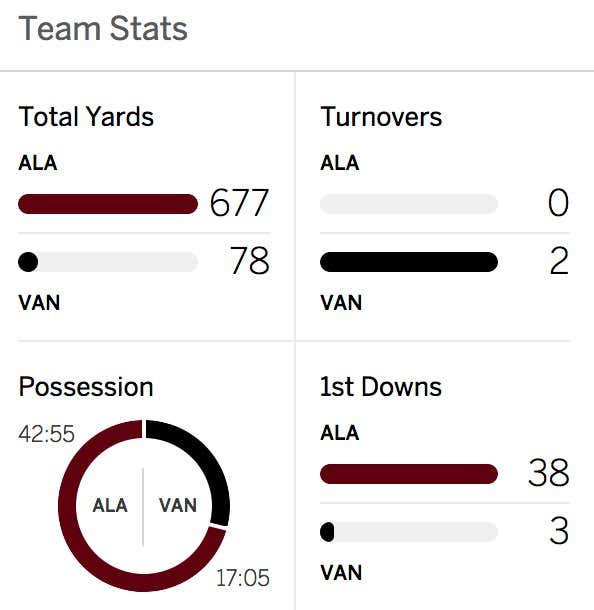Select the Total Yards title
Viewport: 594px width, 610px height.
(x=86, y=116)
